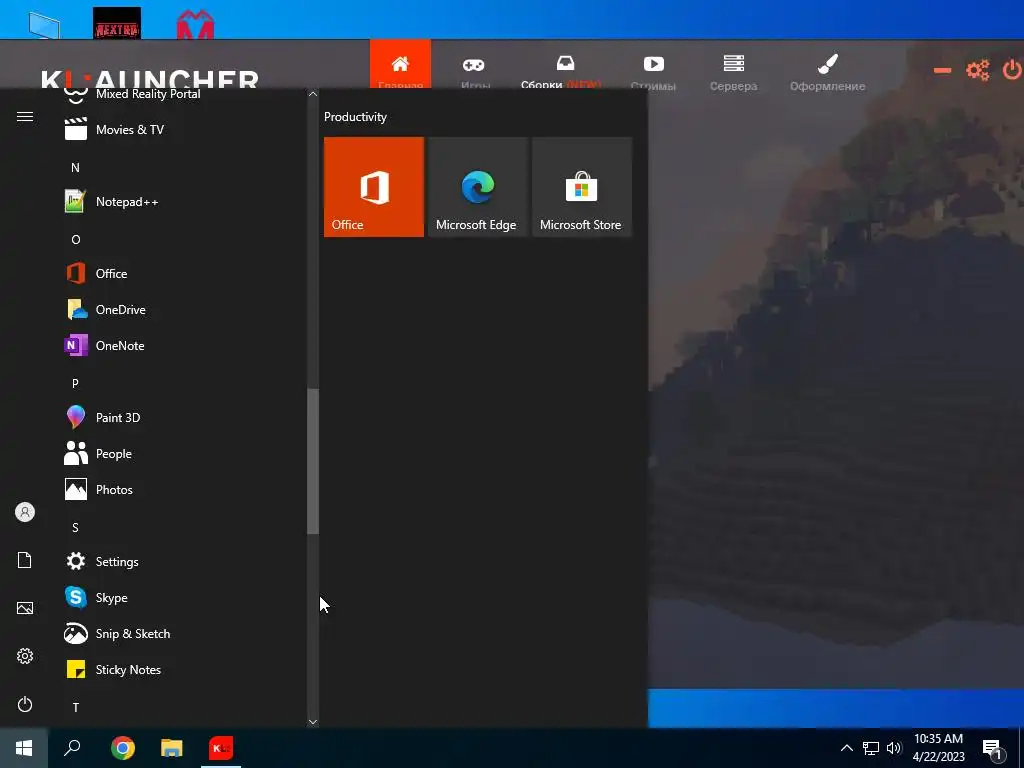Open the streams tab in KLauncher
The image size is (1024, 768).
653,72
